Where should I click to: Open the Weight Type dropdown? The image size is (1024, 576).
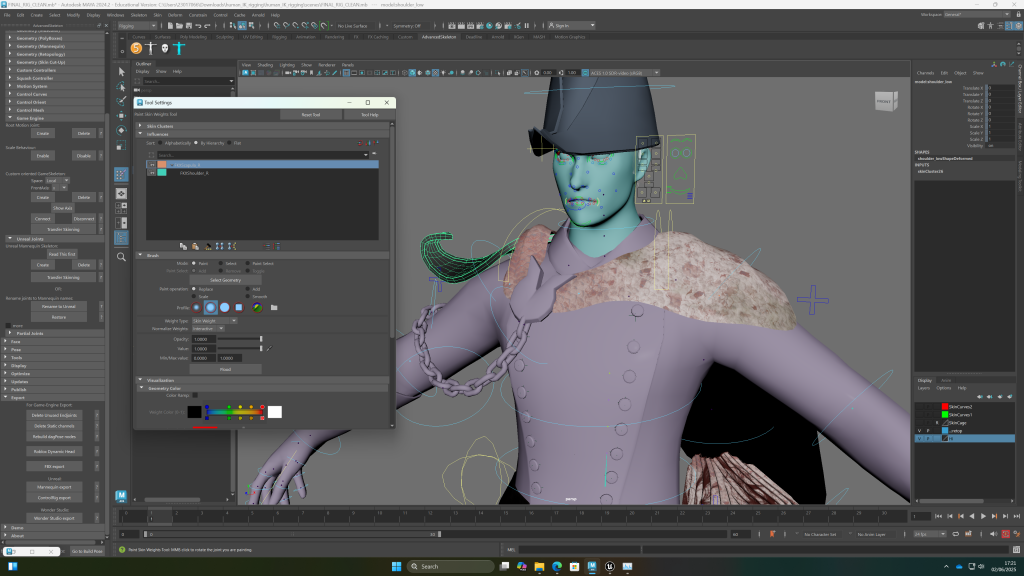pyautogui.click(x=214, y=320)
